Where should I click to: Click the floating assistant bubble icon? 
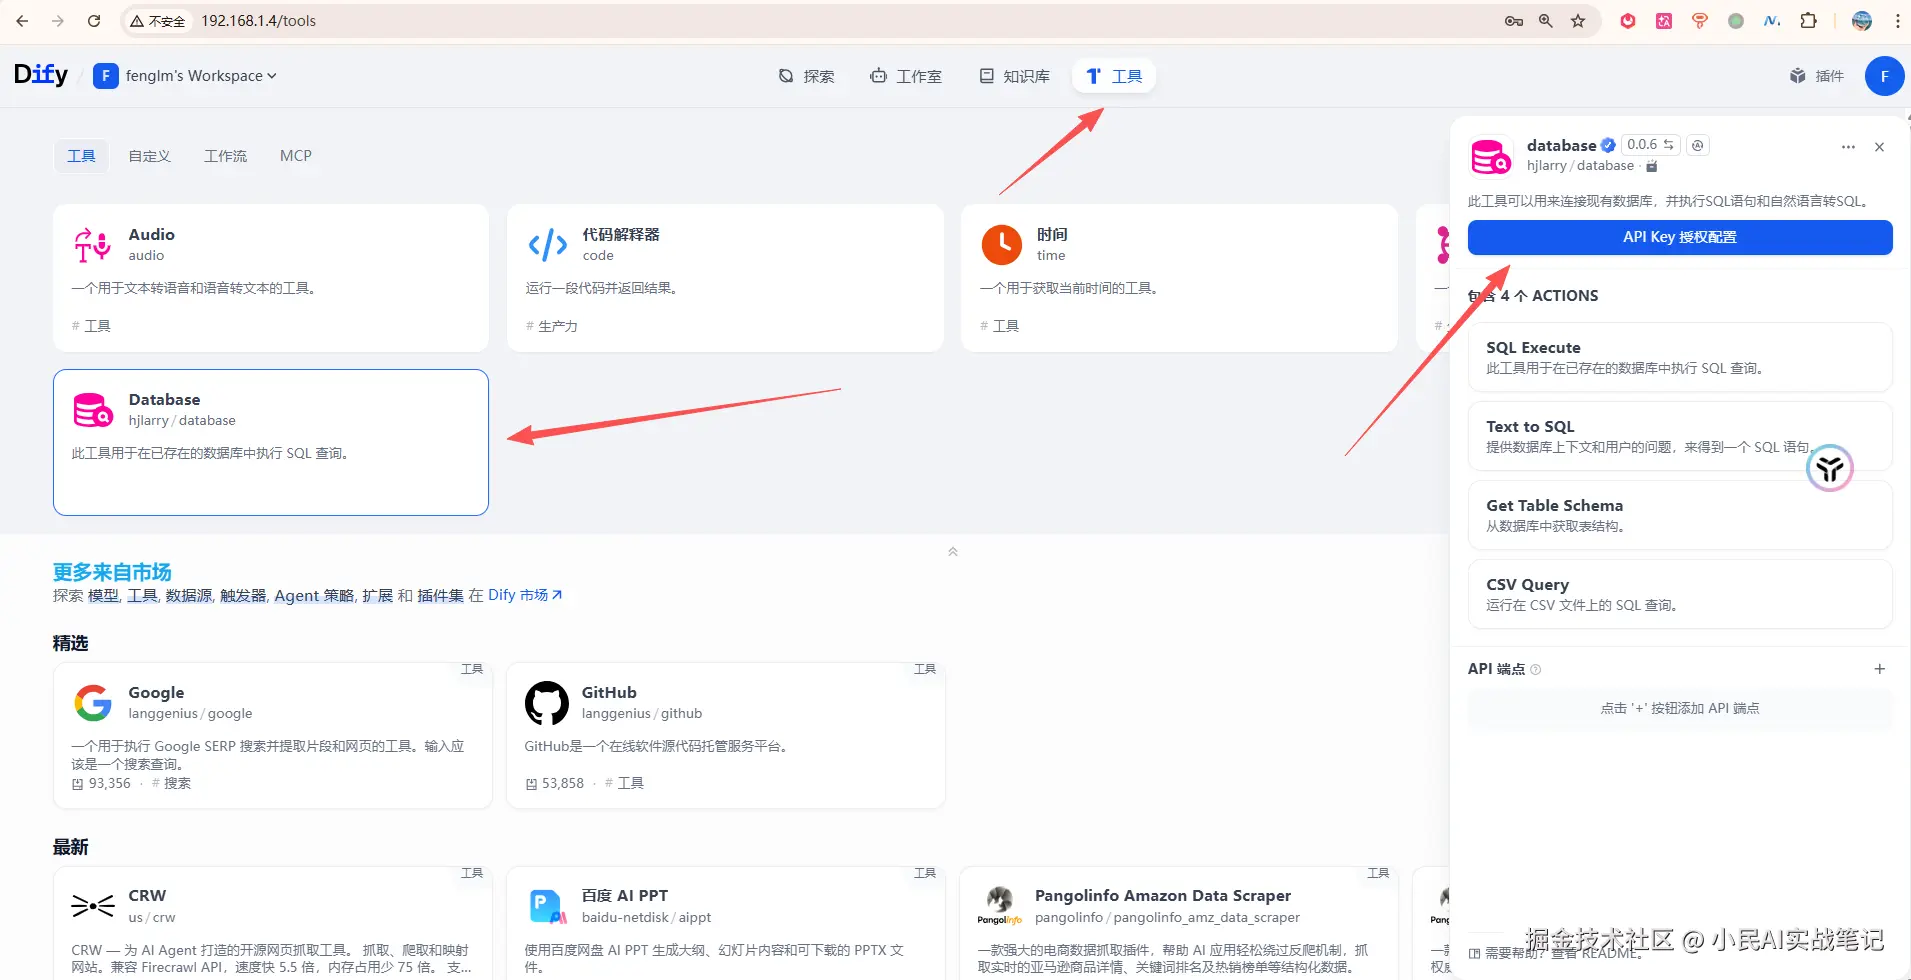1830,468
